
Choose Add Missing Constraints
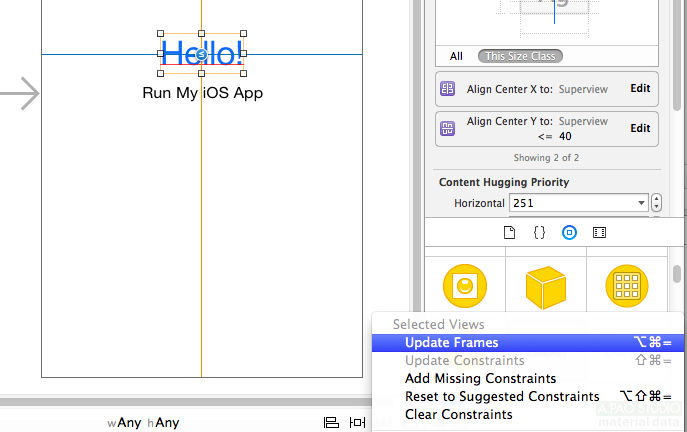pyautogui.click(x=480, y=379)
